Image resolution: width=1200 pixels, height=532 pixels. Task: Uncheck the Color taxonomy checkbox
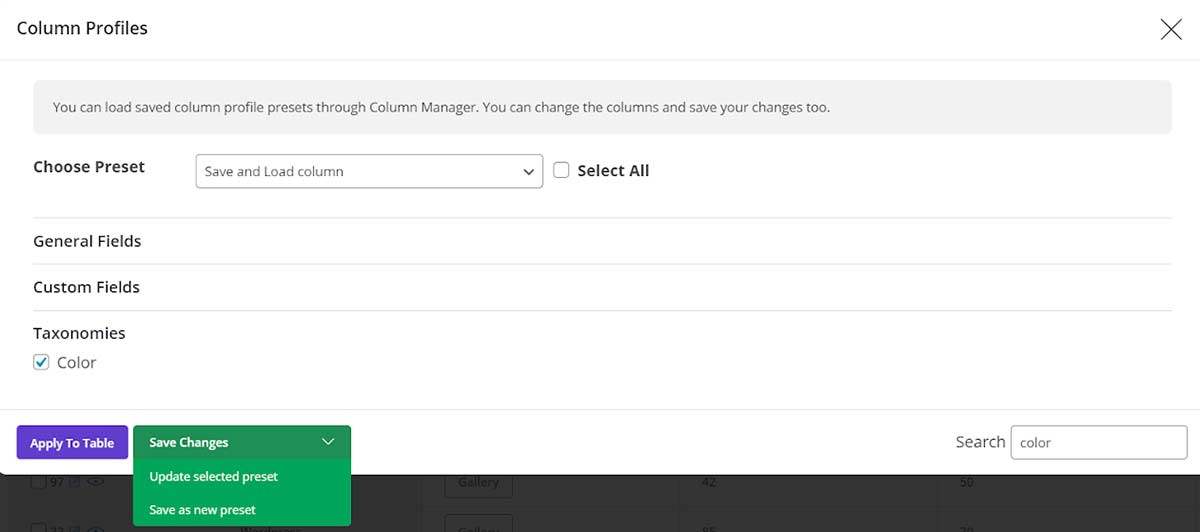(41, 362)
